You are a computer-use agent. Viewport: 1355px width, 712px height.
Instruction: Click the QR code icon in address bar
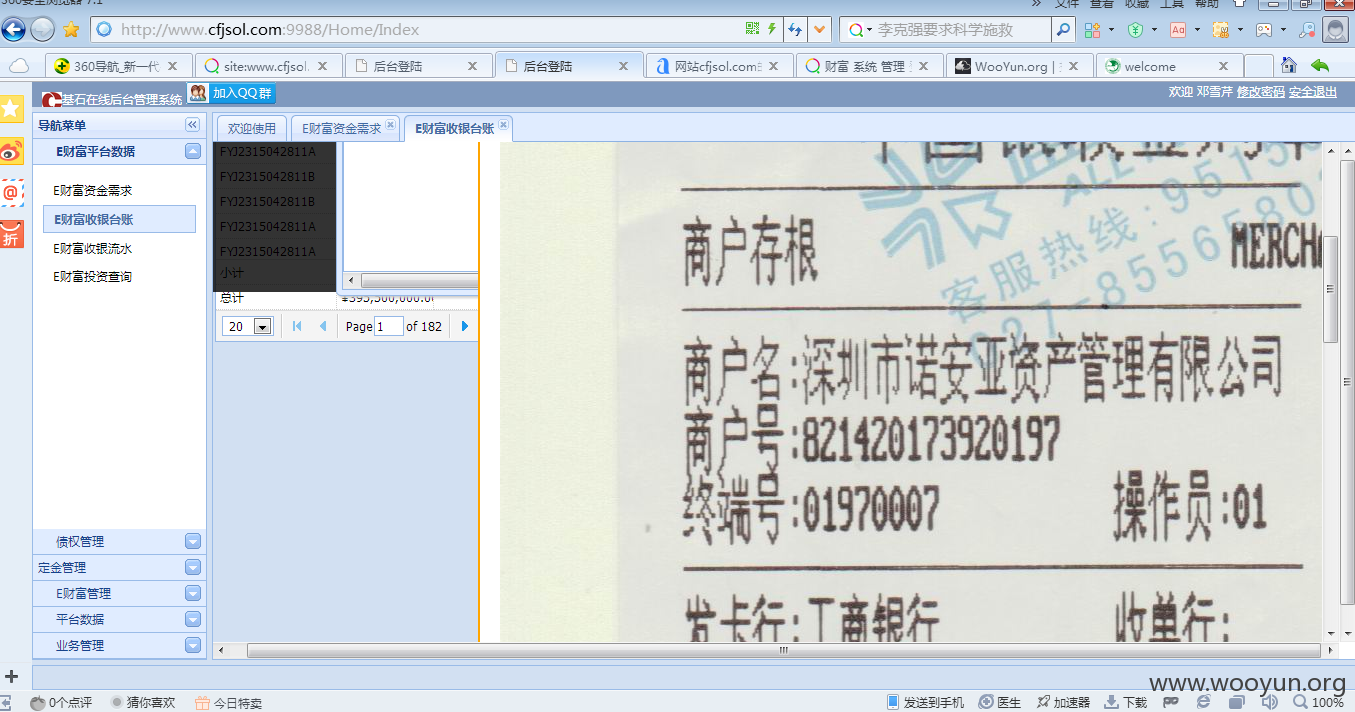[x=752, y=29]
